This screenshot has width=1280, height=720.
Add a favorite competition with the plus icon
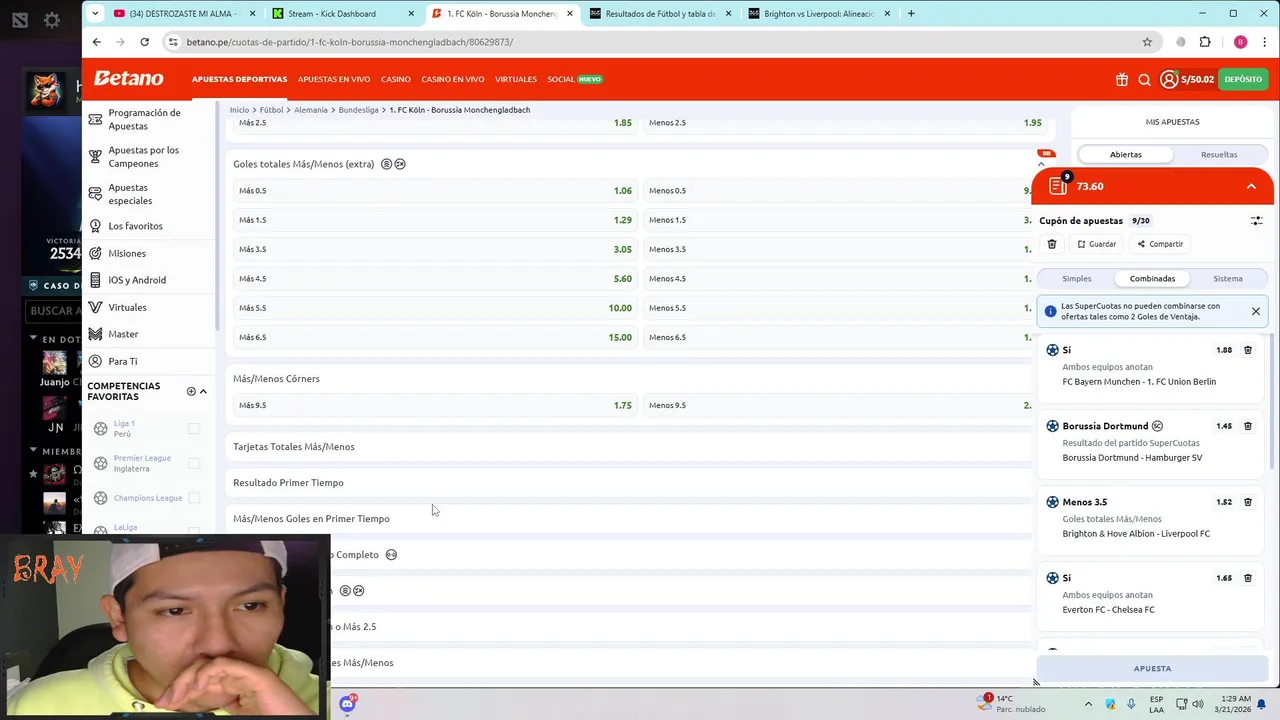191,391
